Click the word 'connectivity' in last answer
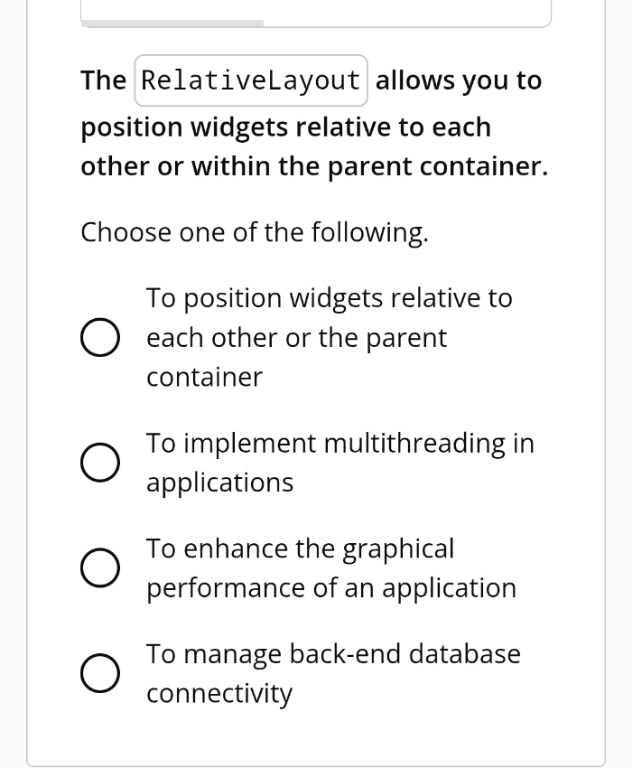Screen dimensions: 632x768 tap(220, 693)
